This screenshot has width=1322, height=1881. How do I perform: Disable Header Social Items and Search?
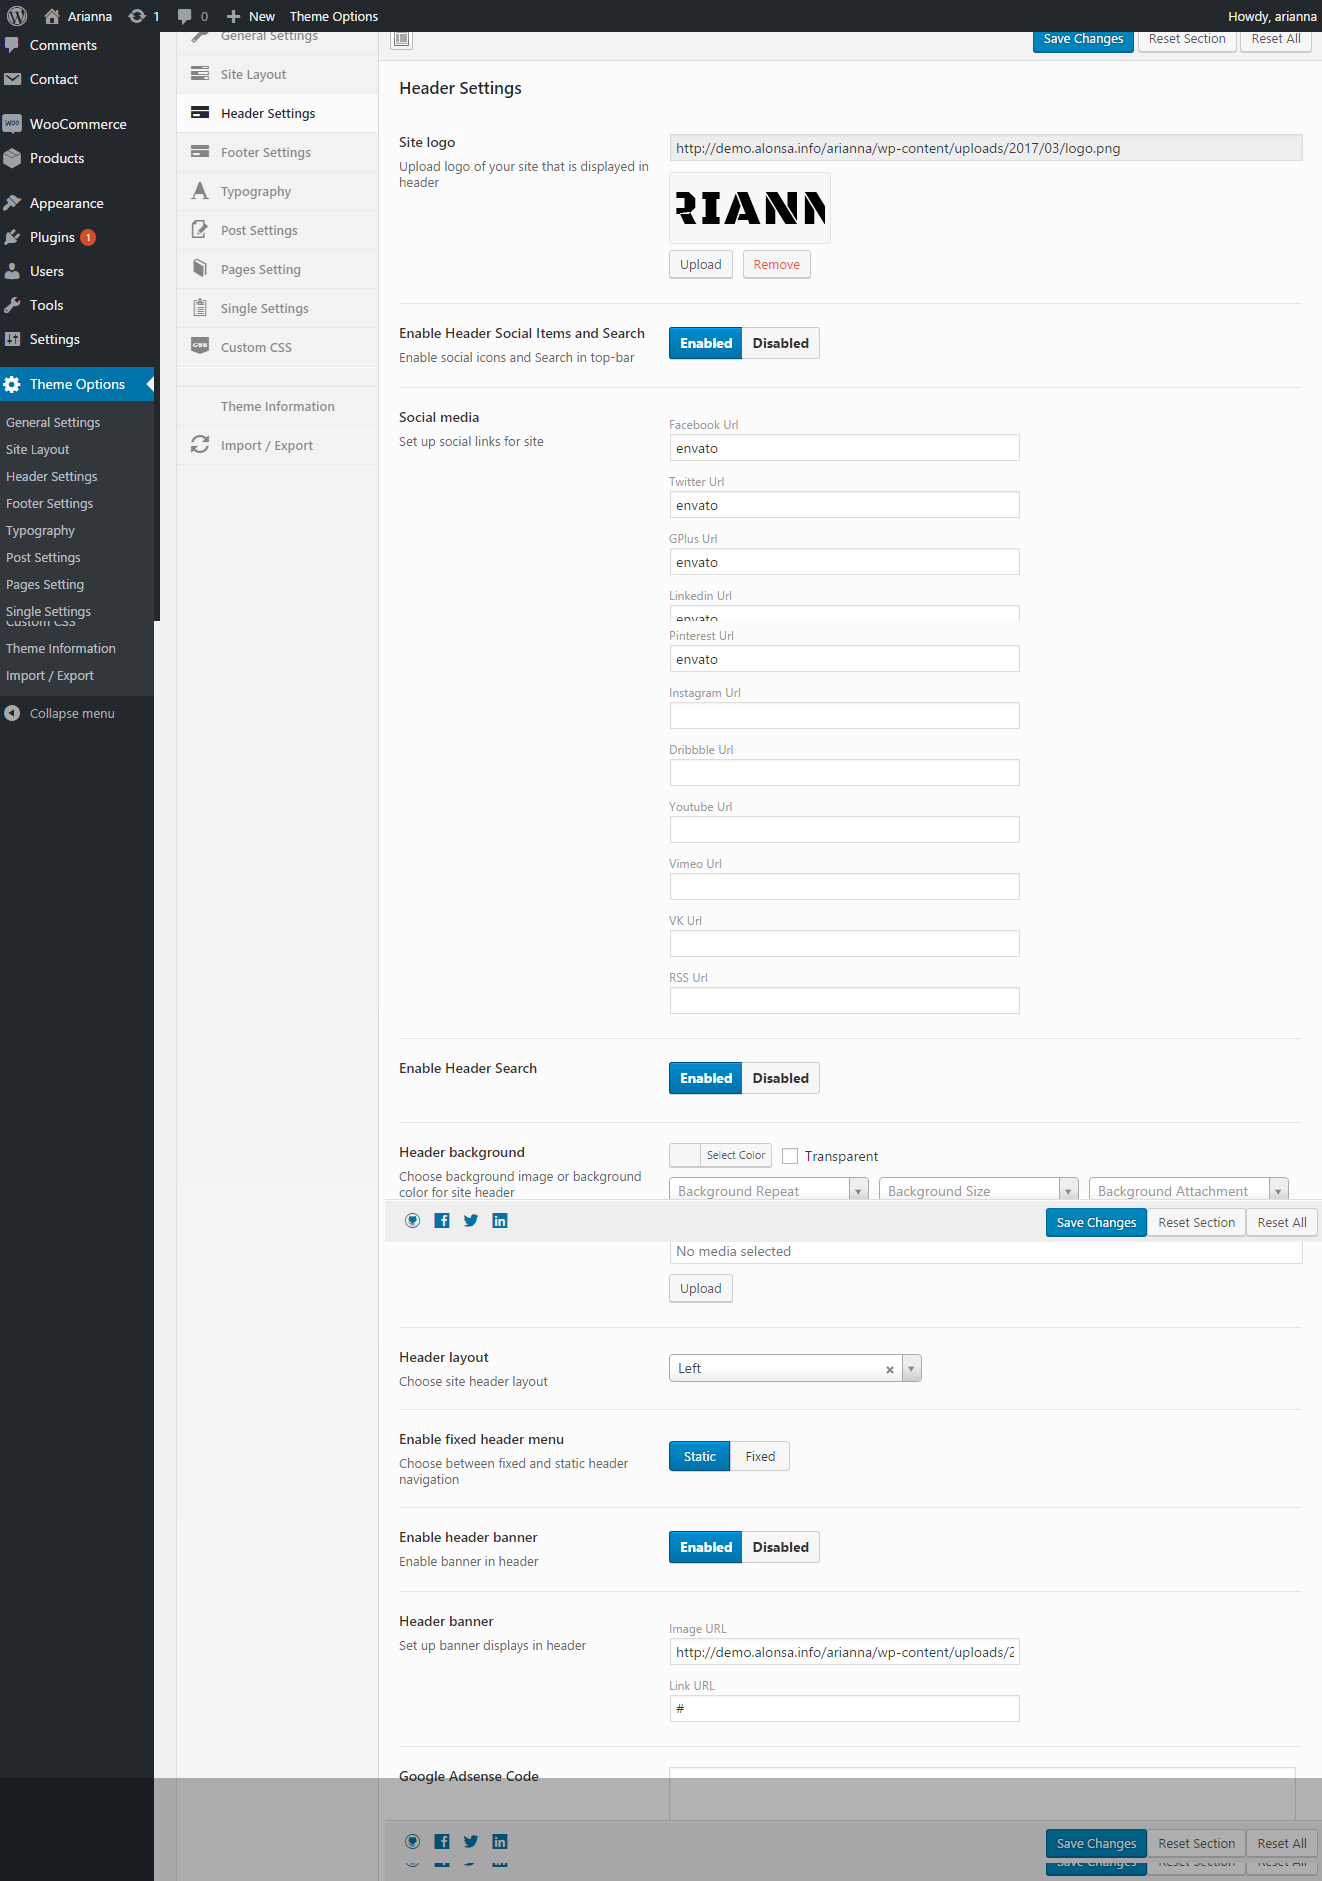click(x=780, y=343)
